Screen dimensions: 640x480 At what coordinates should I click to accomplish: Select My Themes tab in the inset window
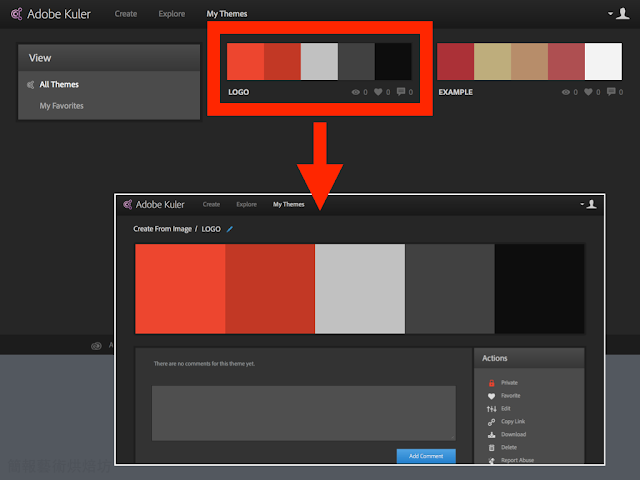click(x=289, y=204)
